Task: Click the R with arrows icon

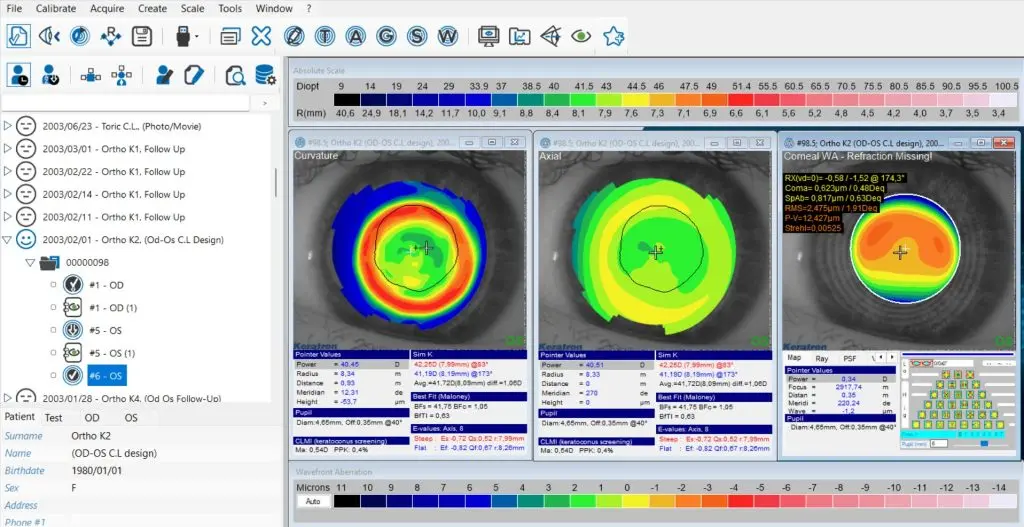Action: click(110, 36)
